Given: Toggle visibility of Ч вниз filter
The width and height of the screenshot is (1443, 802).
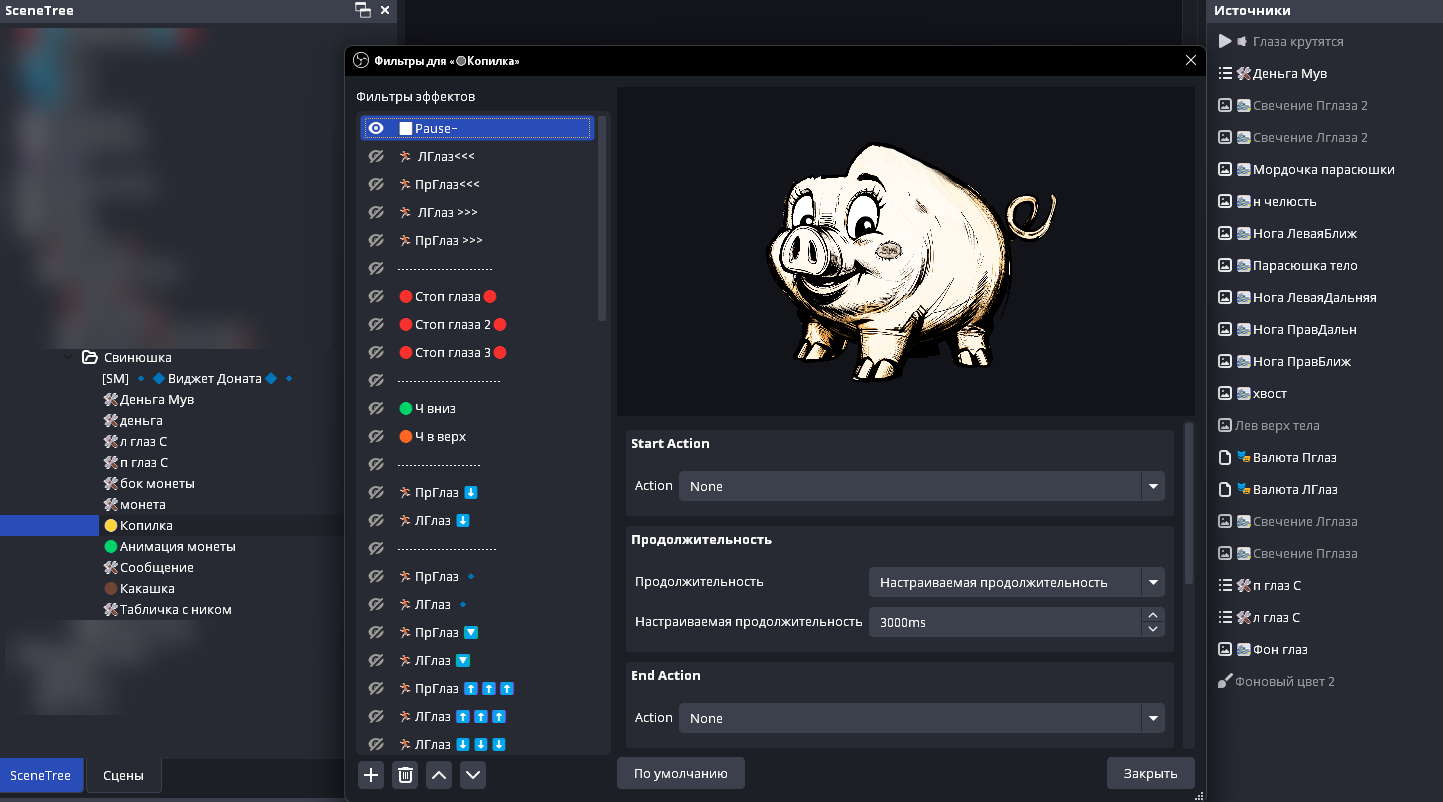Looking at the screenshot, I should coord(376,408).
